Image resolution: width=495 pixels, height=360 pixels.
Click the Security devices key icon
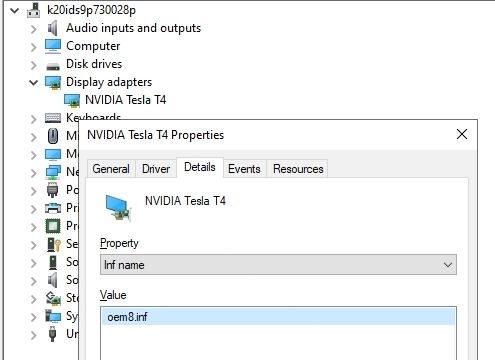53,244
